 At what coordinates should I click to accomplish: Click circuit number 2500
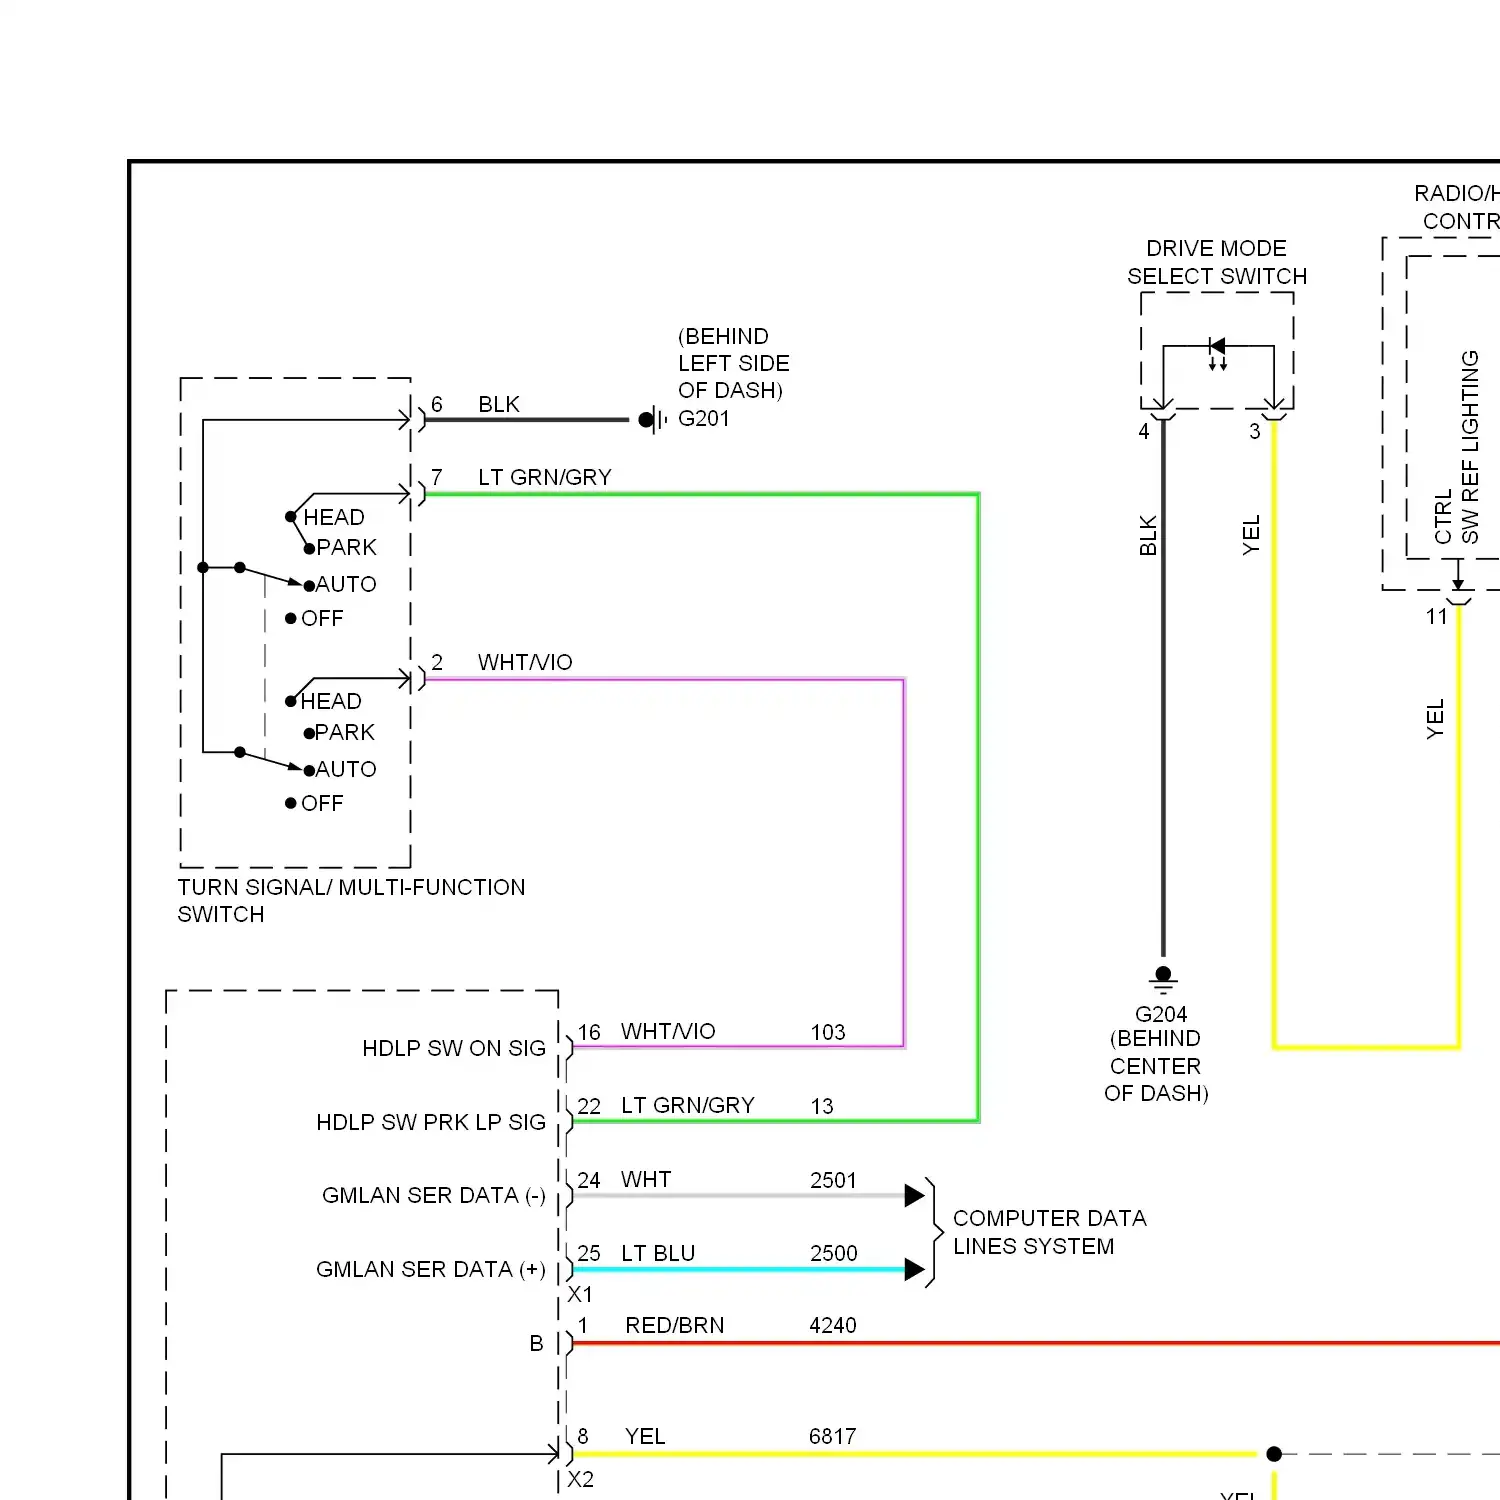click(x=834, y=1254)
